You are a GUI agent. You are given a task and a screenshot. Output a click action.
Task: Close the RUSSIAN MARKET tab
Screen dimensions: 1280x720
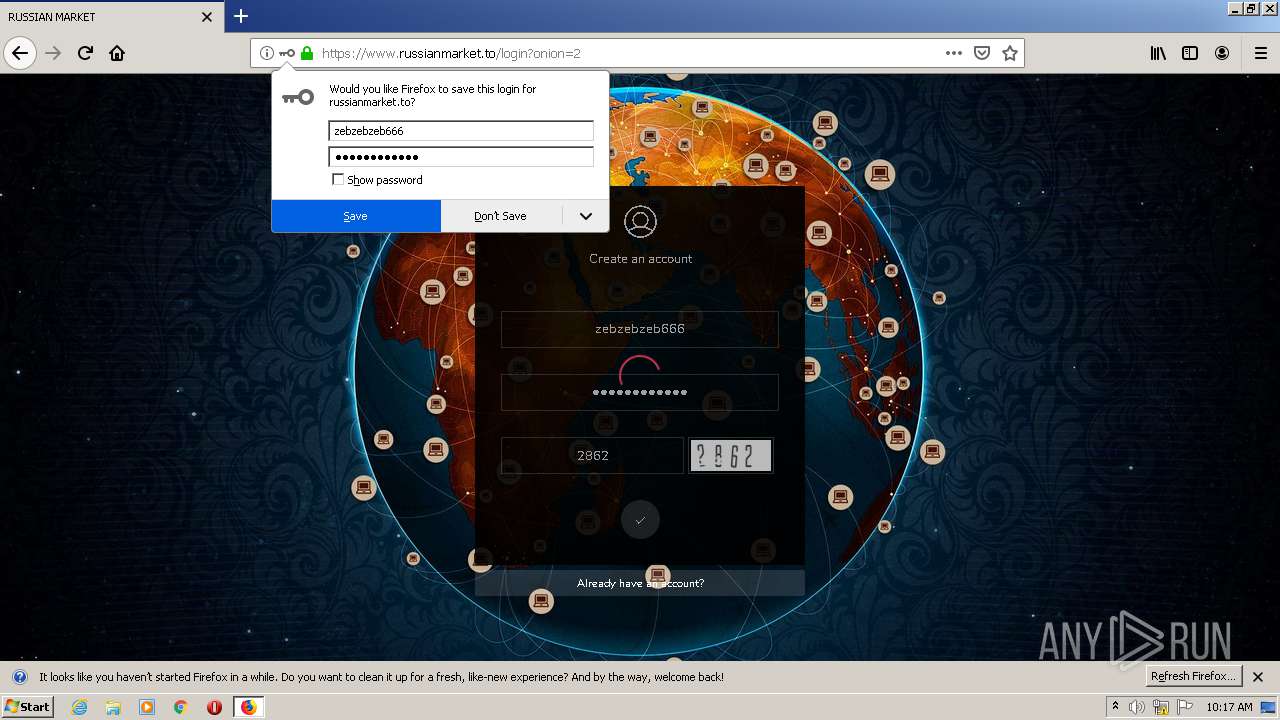click(207, 17)
